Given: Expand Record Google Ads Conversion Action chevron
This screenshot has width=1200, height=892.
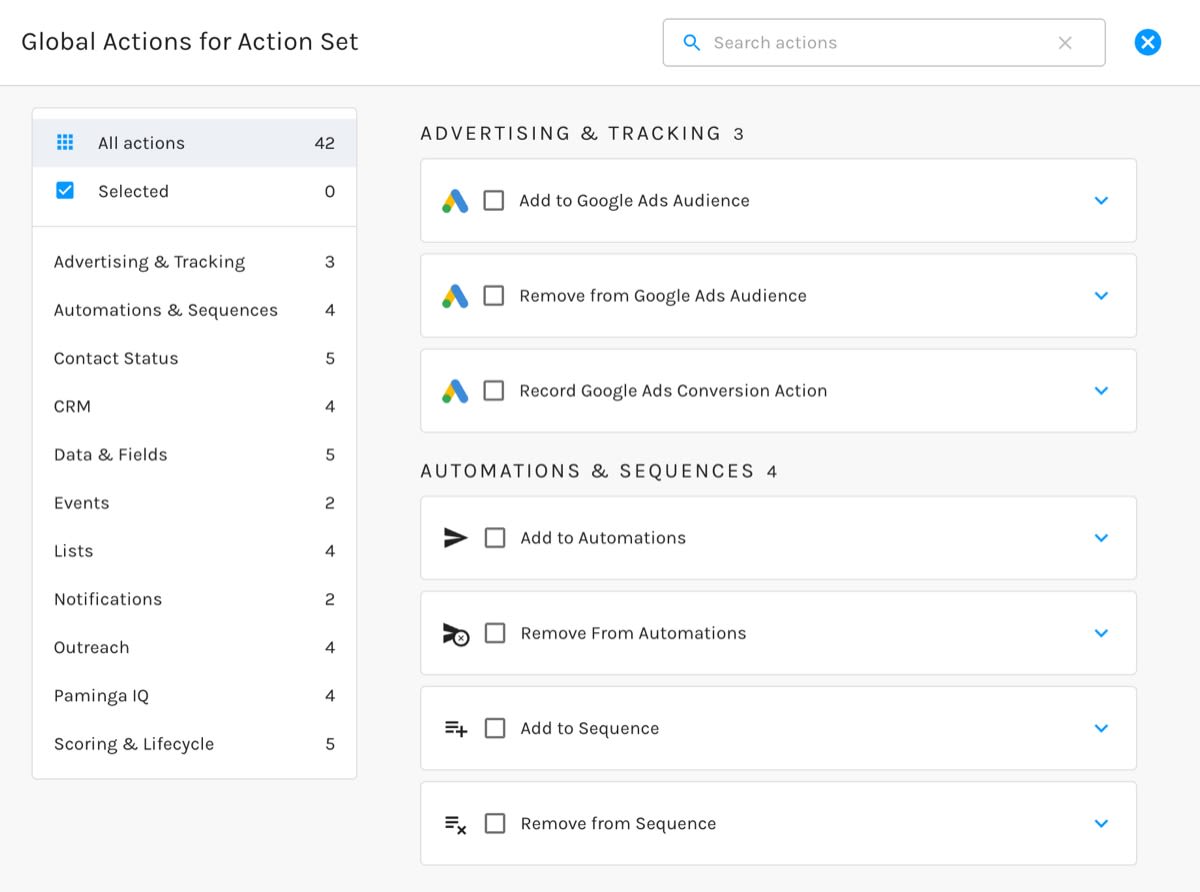Looking at the screenshot, I should 1102,391.
